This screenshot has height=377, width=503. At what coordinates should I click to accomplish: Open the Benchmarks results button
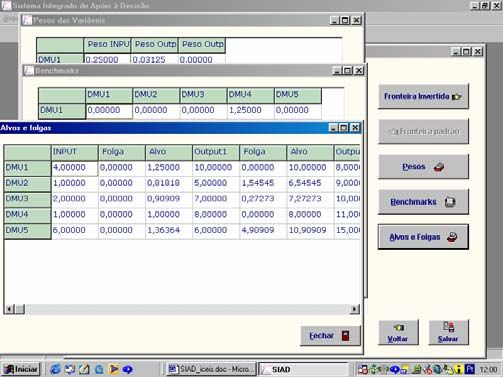[x=423, y=202]
